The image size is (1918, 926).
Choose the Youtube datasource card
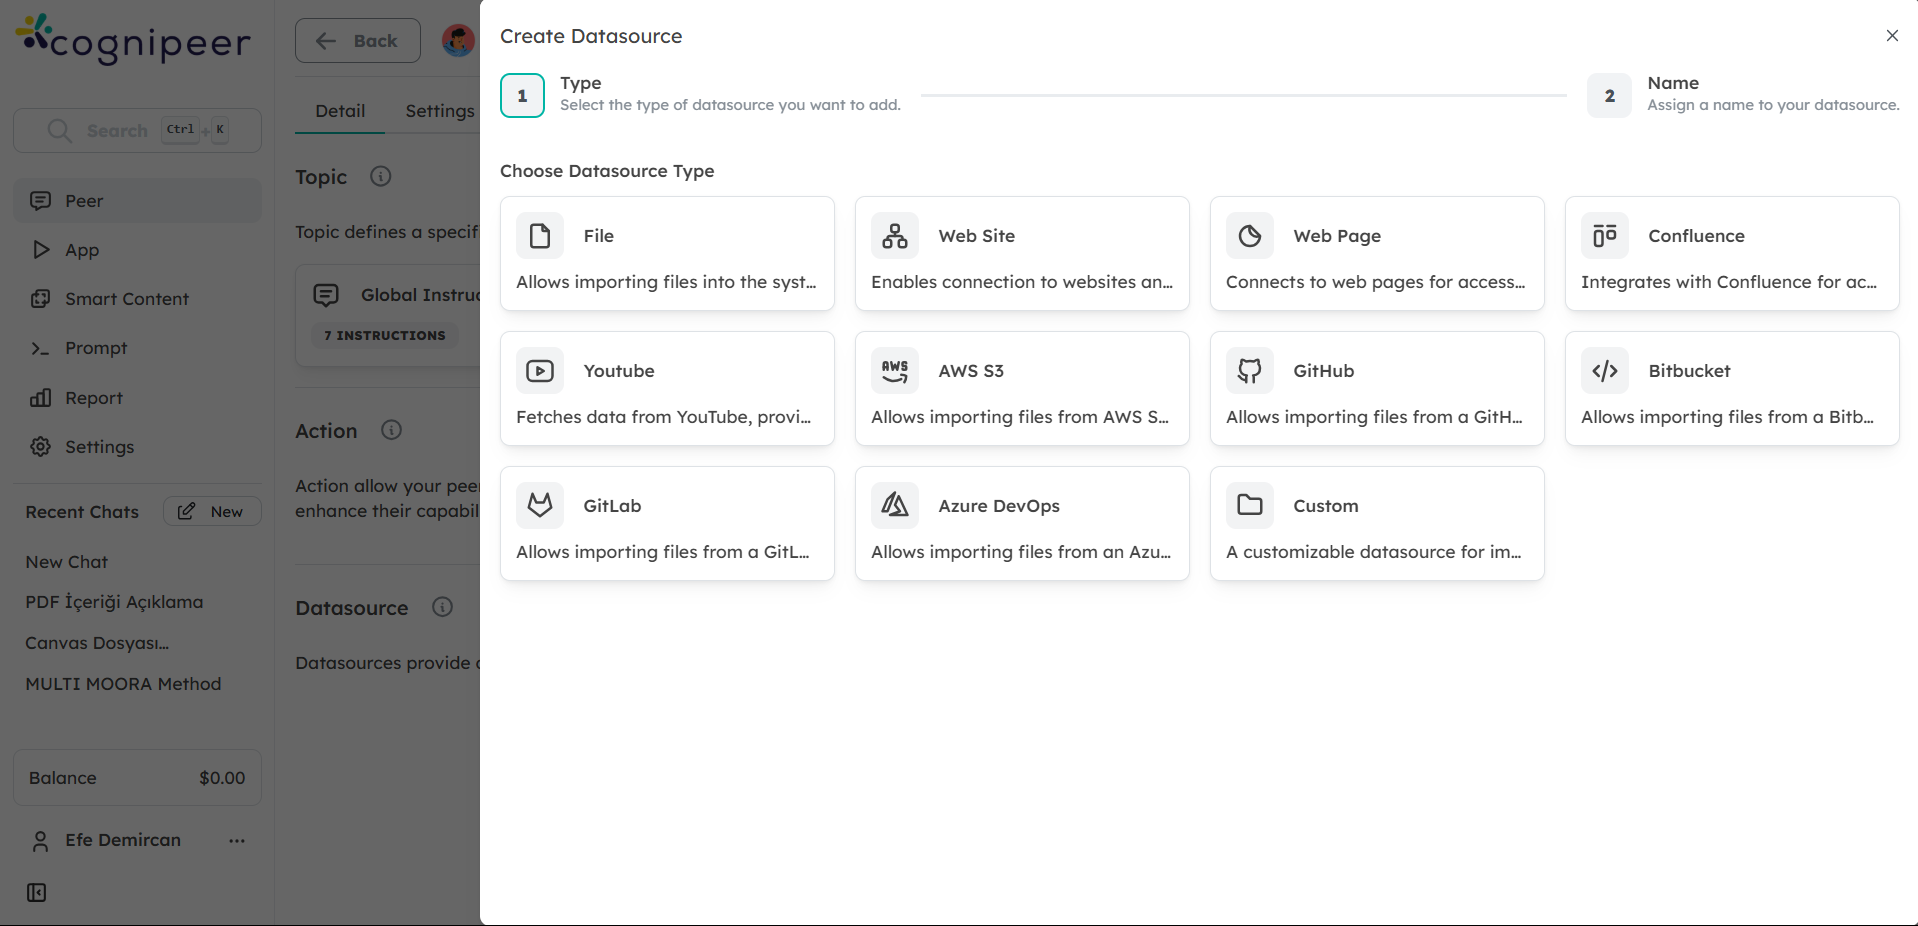(x=666, y=388)
